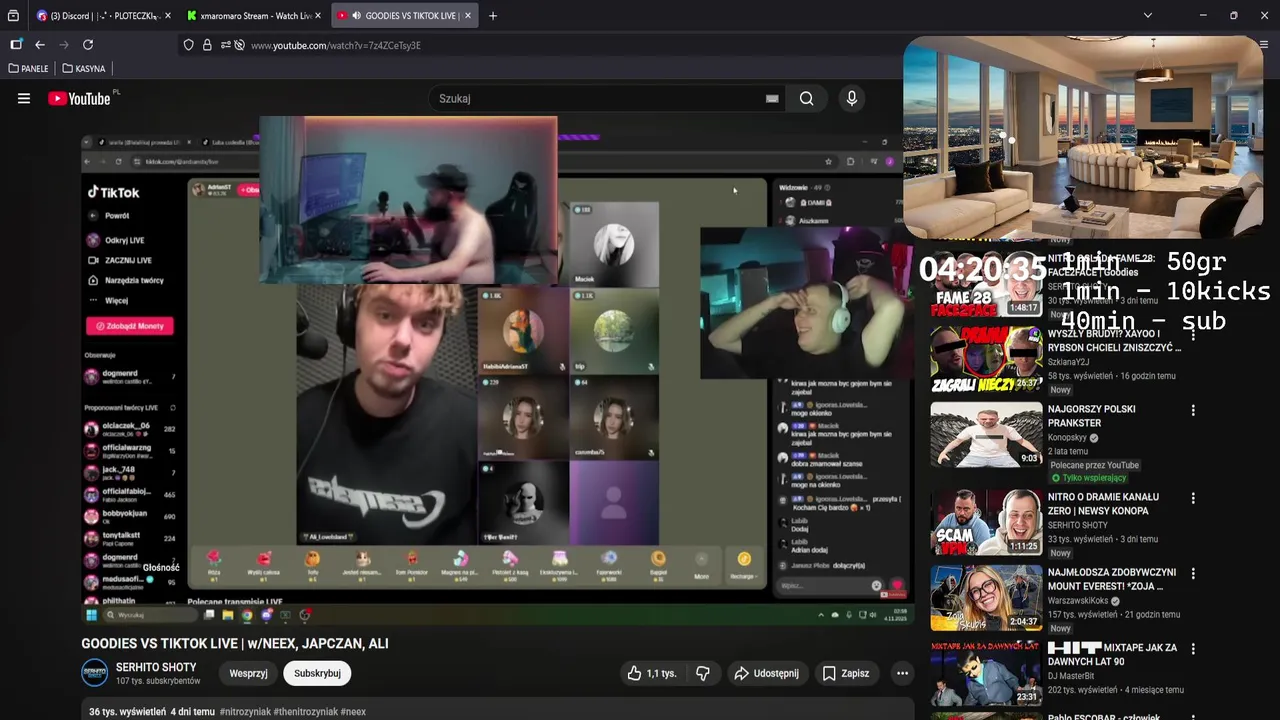Open options menu for NAJMŁODSZA ZDOBYWCZYNI video

pyautogui.click(x=1193, y=574)
